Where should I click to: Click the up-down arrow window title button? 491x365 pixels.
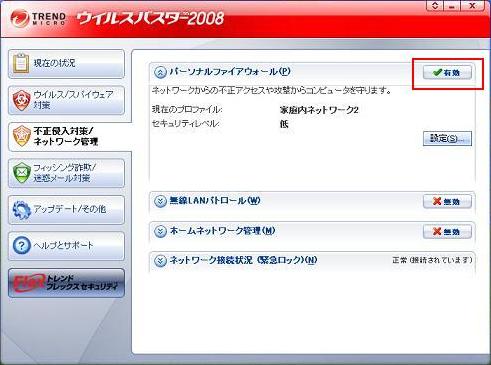pyautogui.click(x=435, y=6)
